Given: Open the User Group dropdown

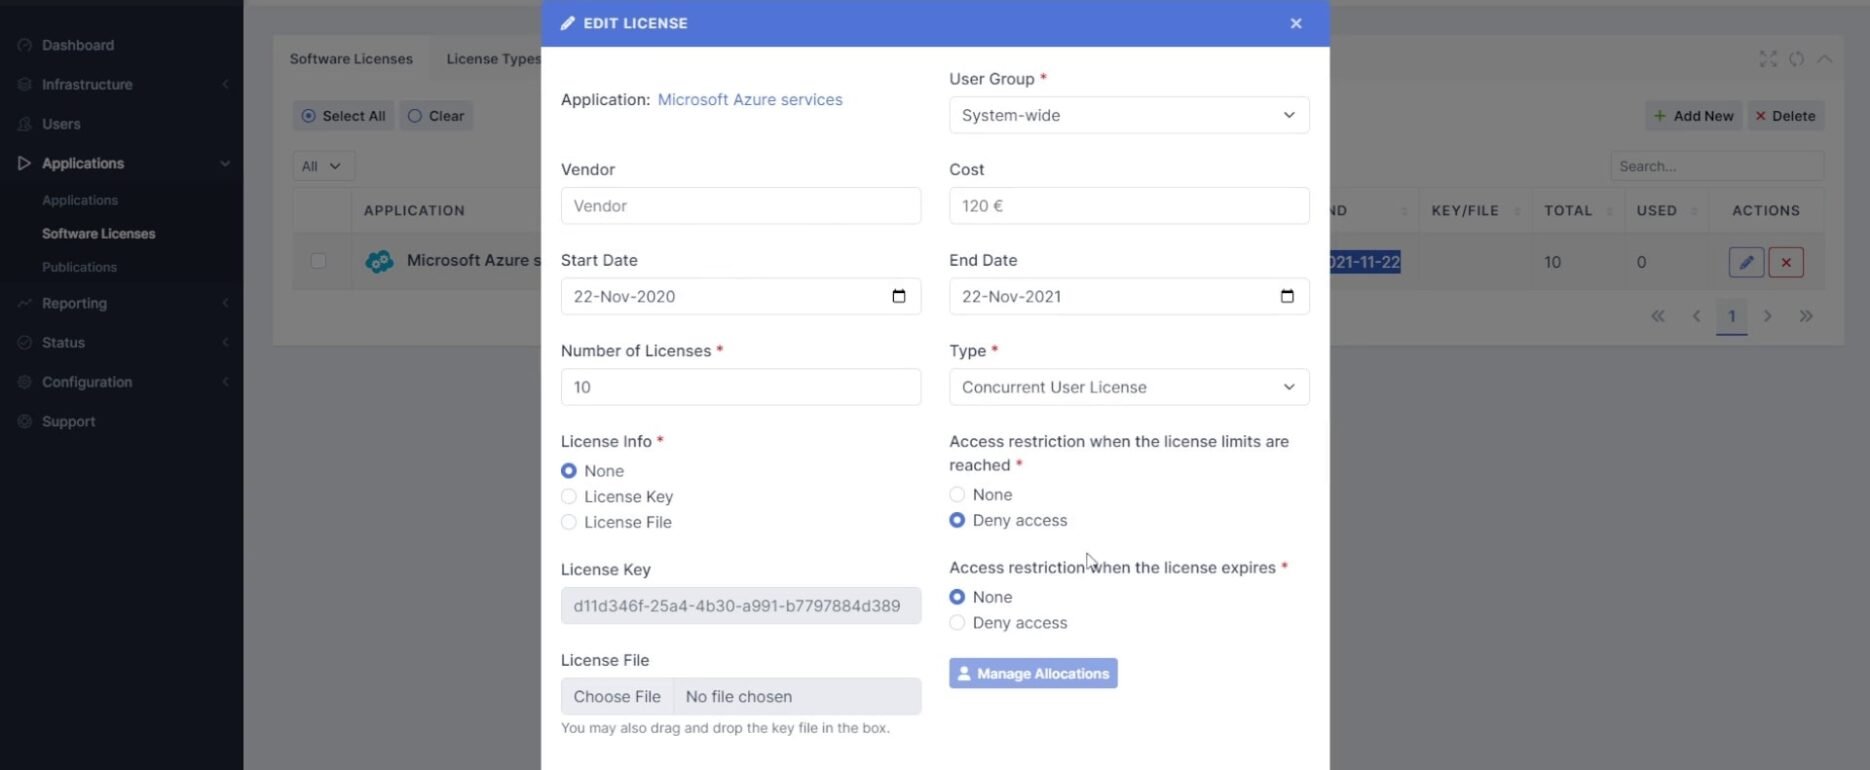Looking at the screenshot, I should coord(1129,115).
